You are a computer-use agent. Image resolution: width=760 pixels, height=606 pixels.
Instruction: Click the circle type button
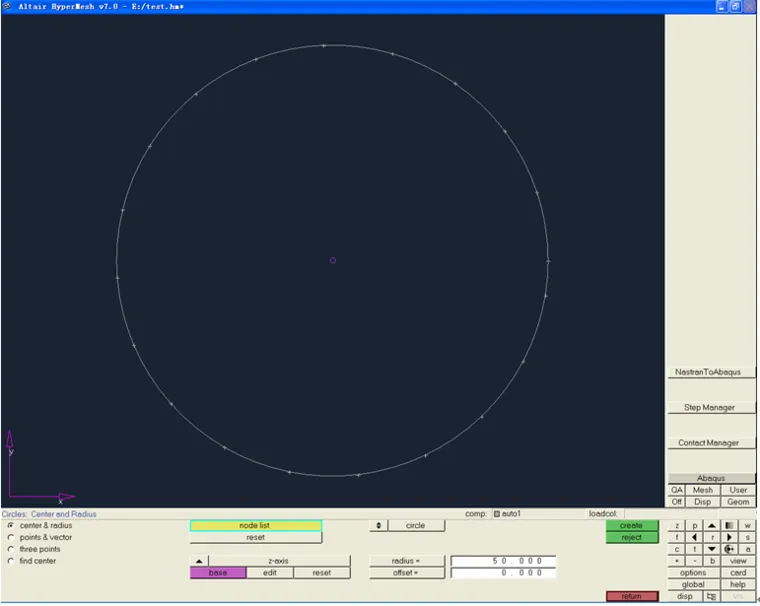coord(416,526)
